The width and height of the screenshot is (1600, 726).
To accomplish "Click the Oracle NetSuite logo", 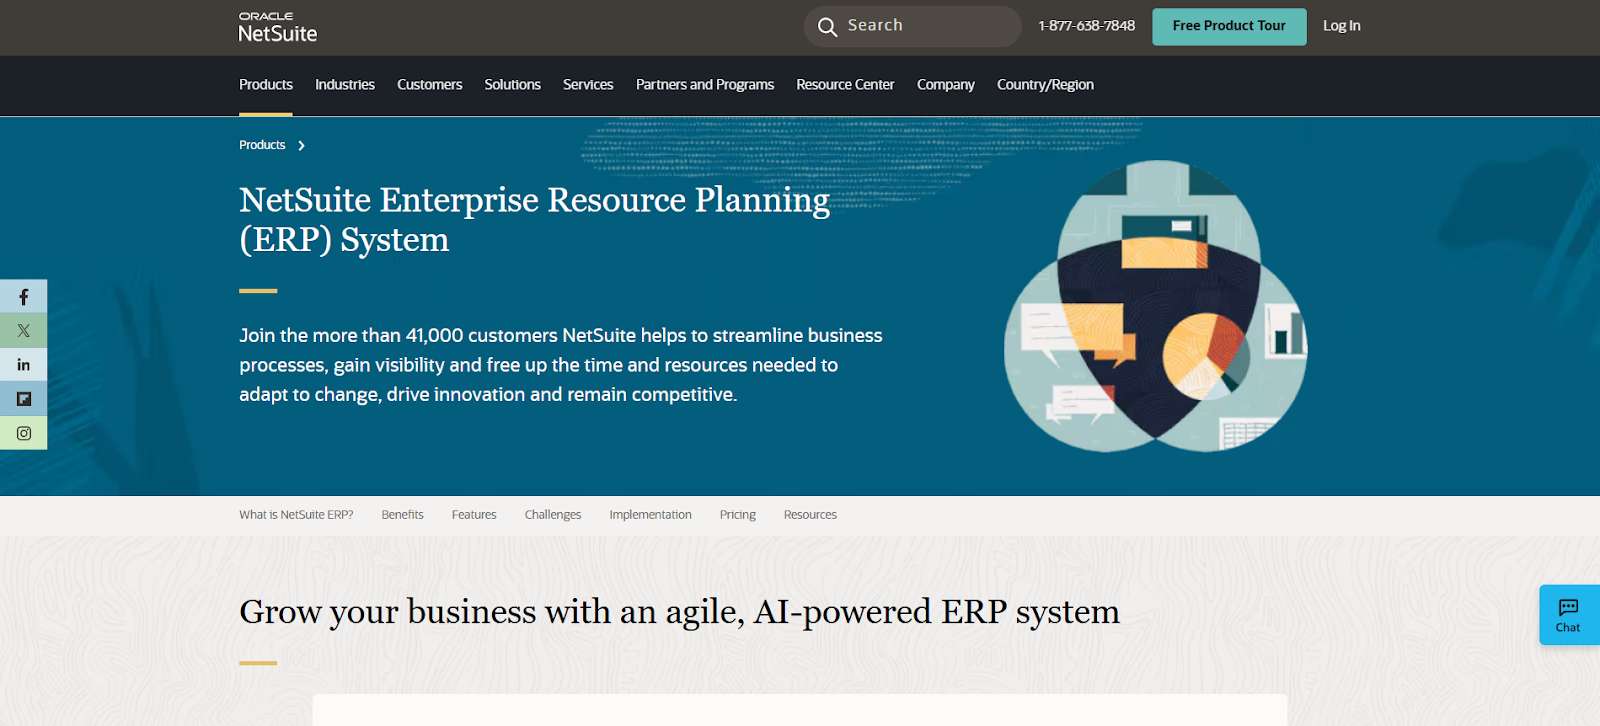I will [x=278, y=28].
